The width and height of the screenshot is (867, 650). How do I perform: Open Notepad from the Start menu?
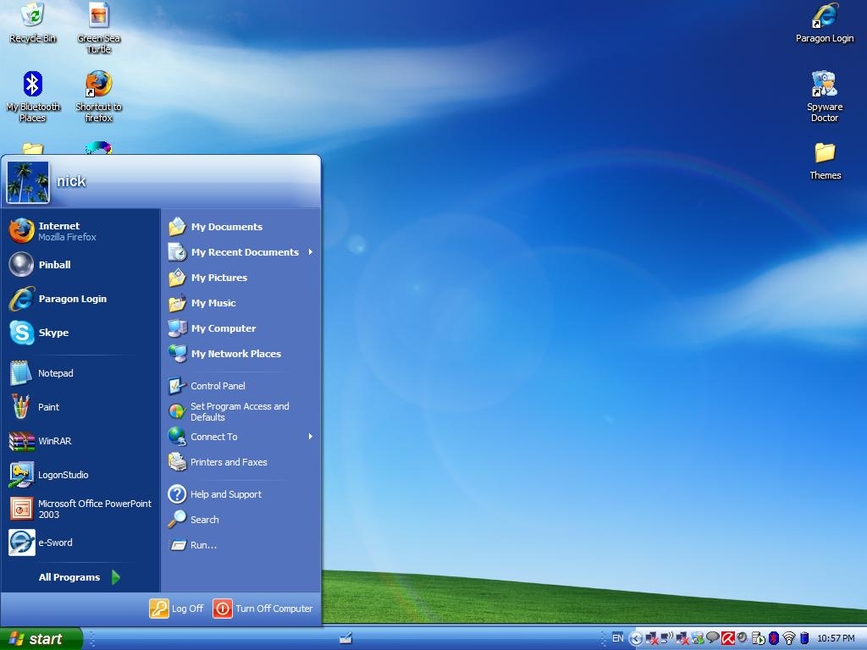tap(80, 373)
